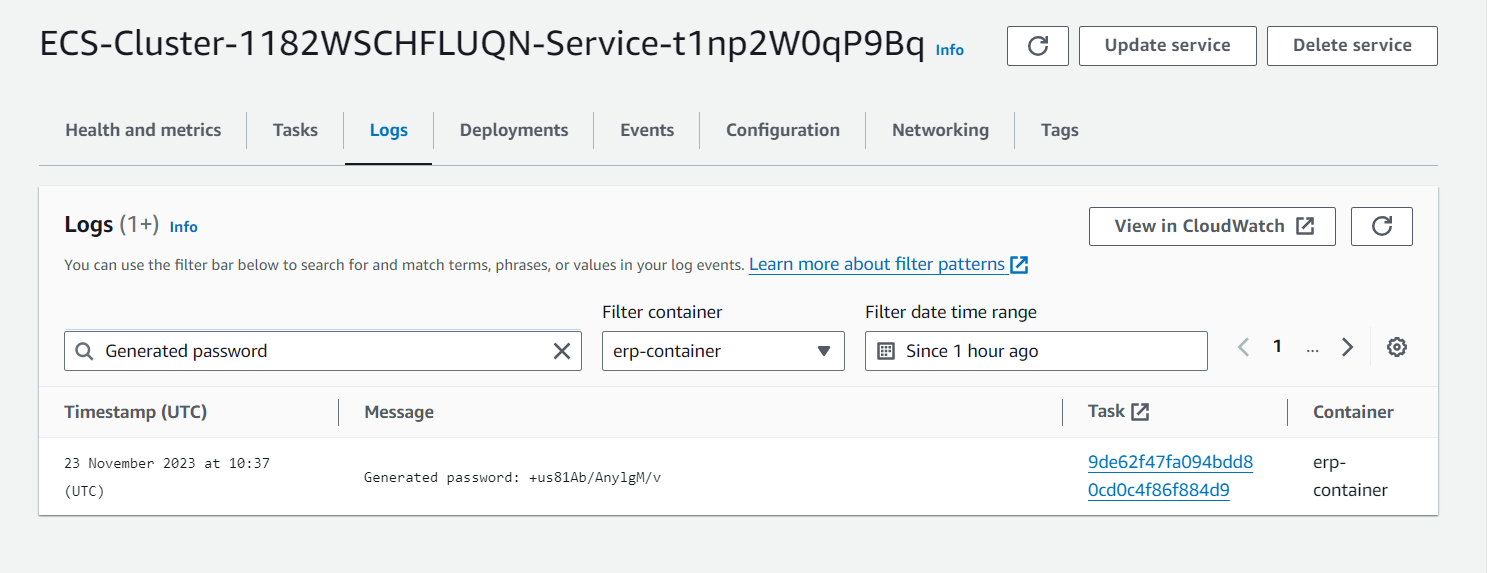Switch to the Tasks tab
Viewport: 1487px width, 573px height.
pos(295,130)
